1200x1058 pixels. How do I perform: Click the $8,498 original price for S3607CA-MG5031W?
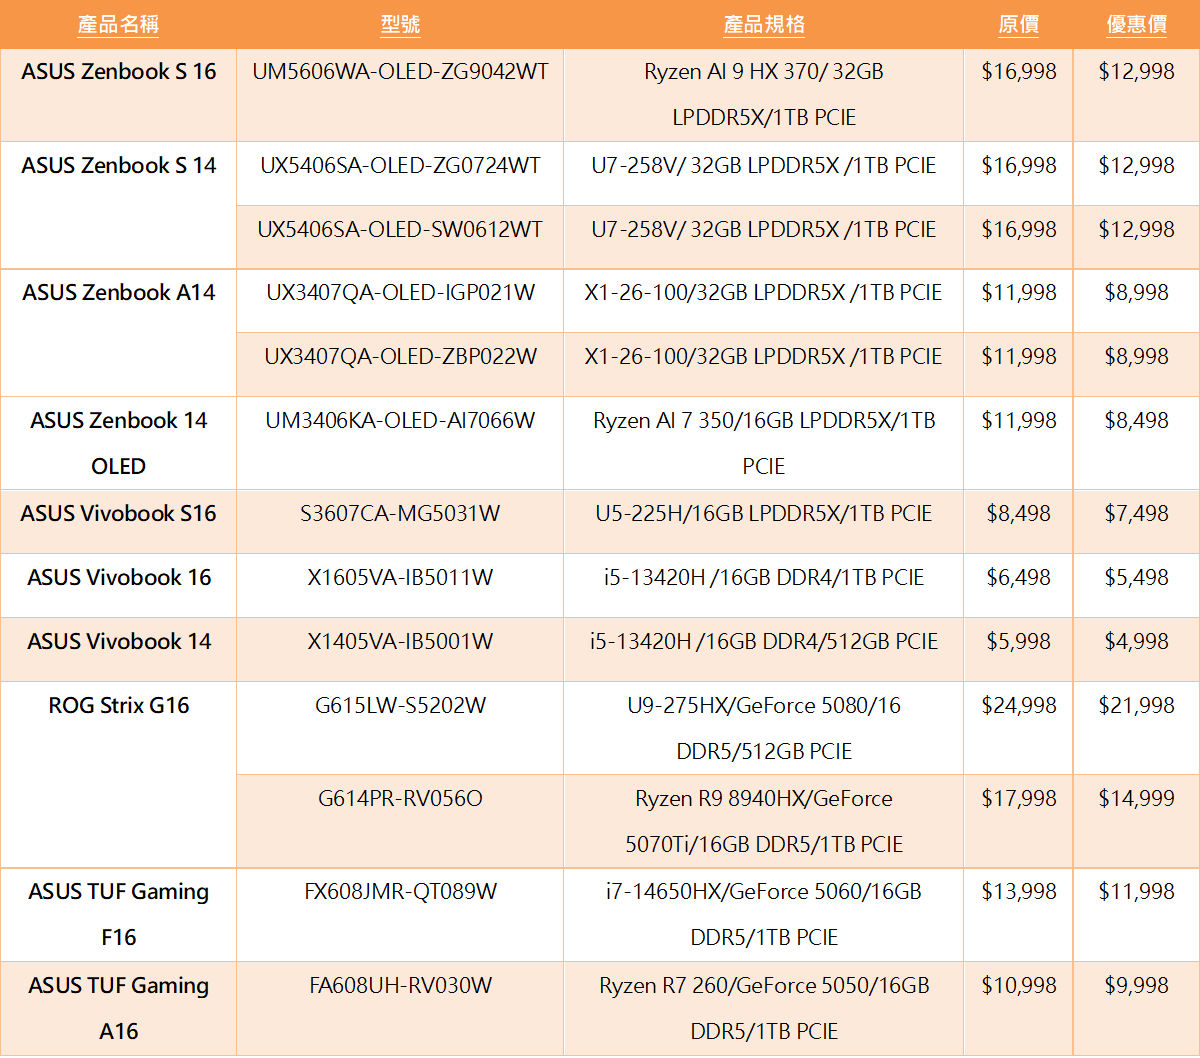(x=1018, y=513)
